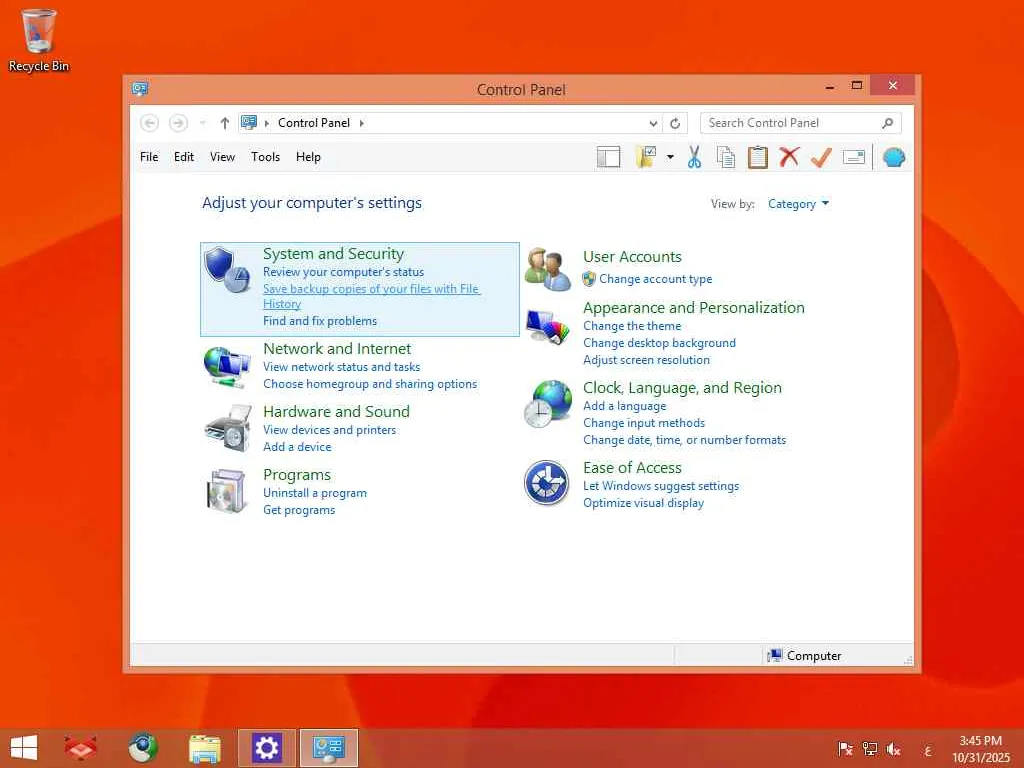Click Find and fix problems

pyautogui.click(x=320, y=321)
